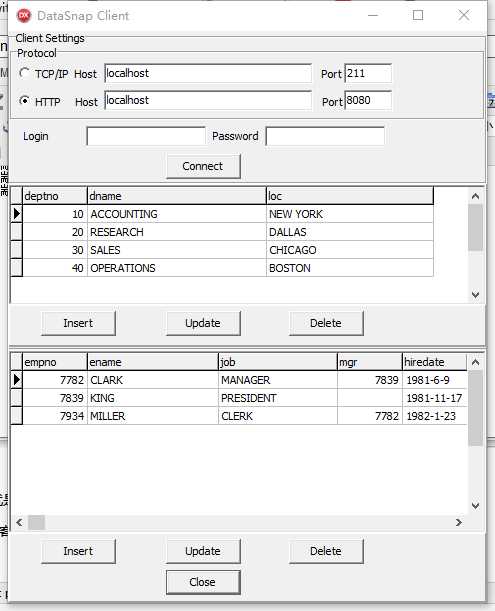Click the BOSTON location cell
Screen dimensions: 495x611
point(350,268)
